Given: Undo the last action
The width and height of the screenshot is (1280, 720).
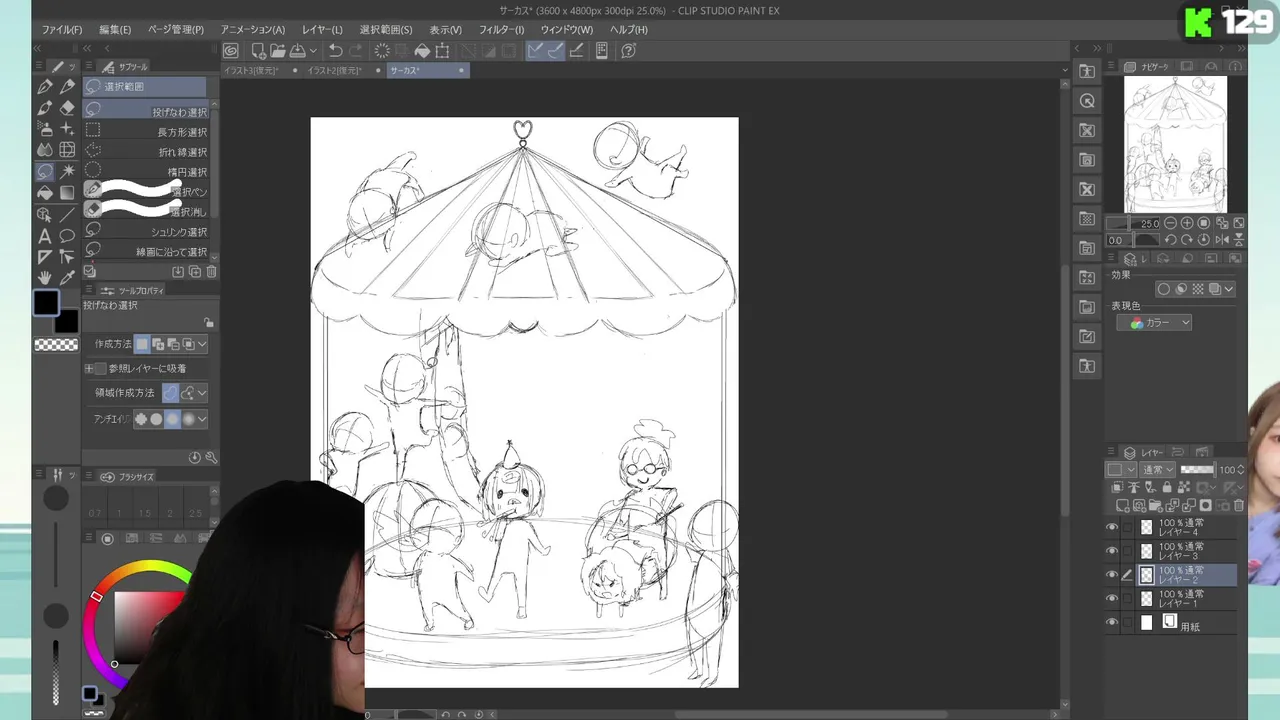Looking at the screenshot, I should (336, 50).
